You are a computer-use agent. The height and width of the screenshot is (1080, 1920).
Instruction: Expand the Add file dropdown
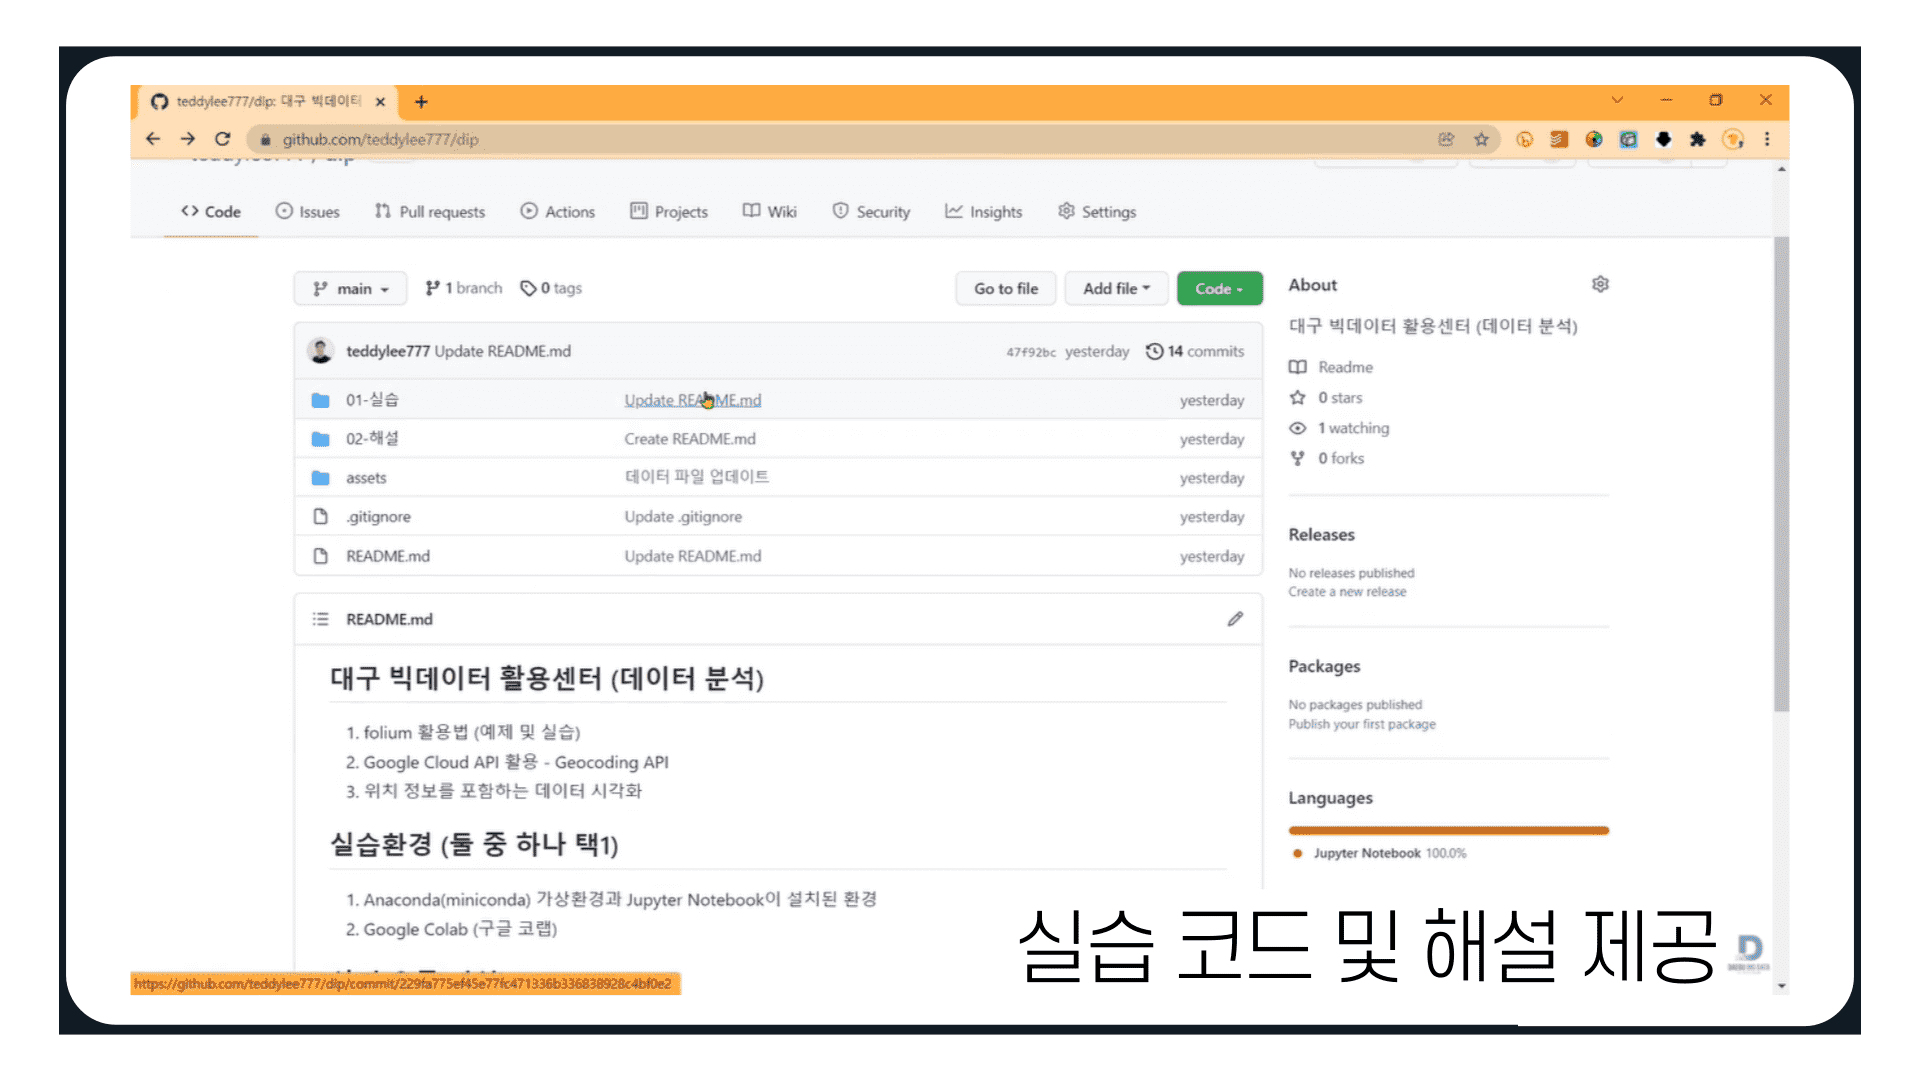click(x=1116, y=288)
